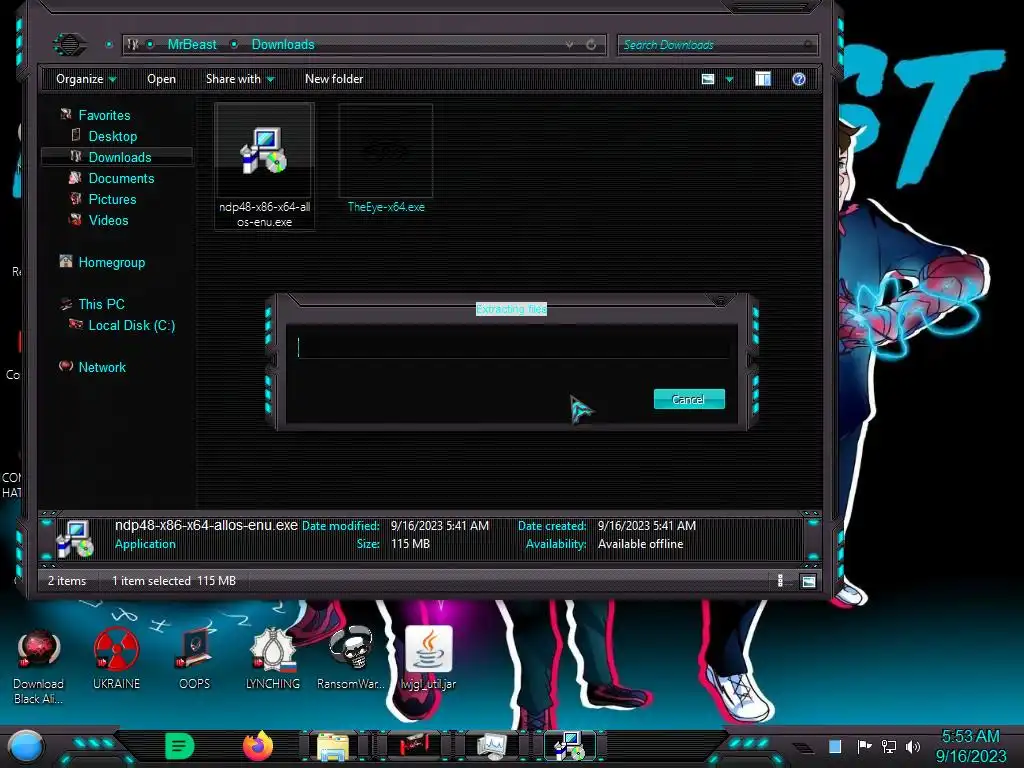Open Videos in the navigation pane
Screen dimensions: 1024x768
pos(108,220)
